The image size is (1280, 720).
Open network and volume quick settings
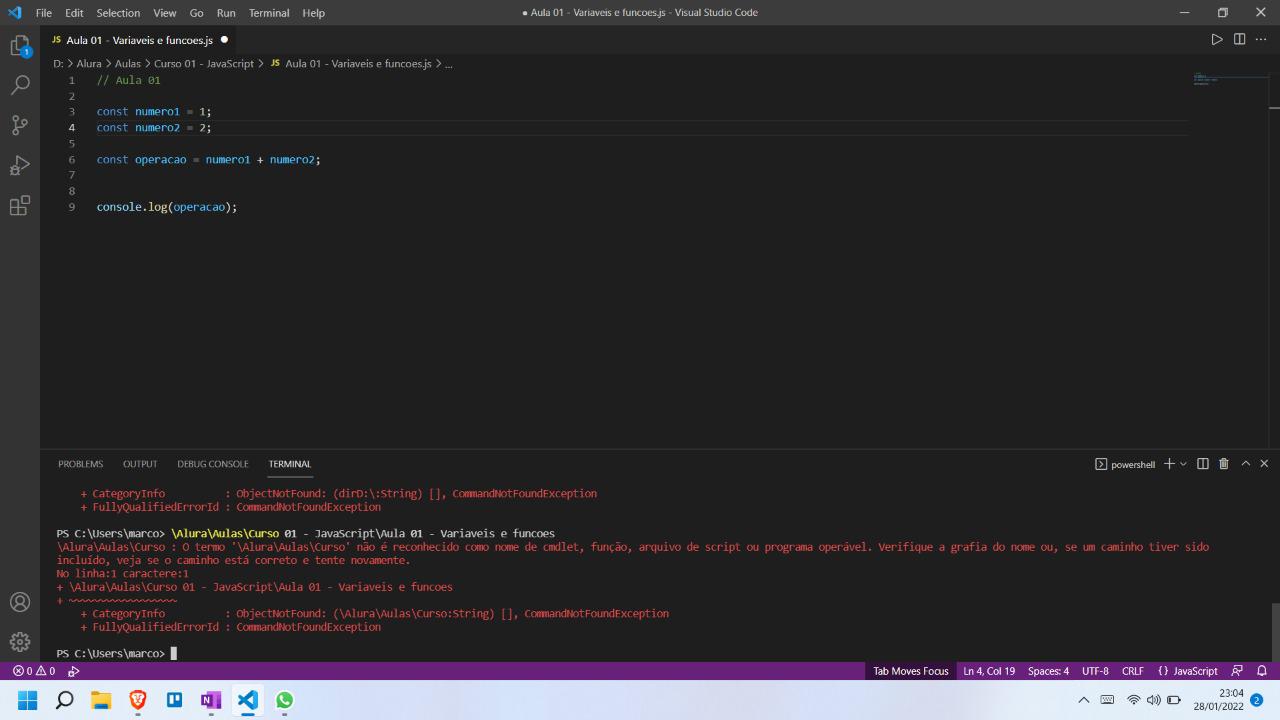point(1155,700)
